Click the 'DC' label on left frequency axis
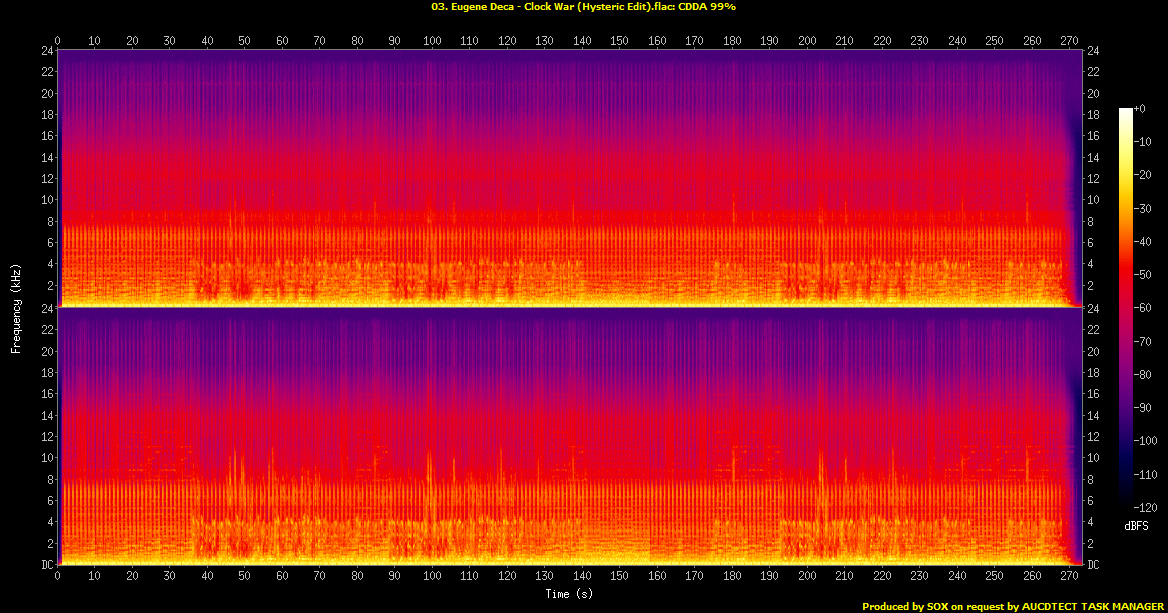The image size is (1168, 613). (48, 565)
